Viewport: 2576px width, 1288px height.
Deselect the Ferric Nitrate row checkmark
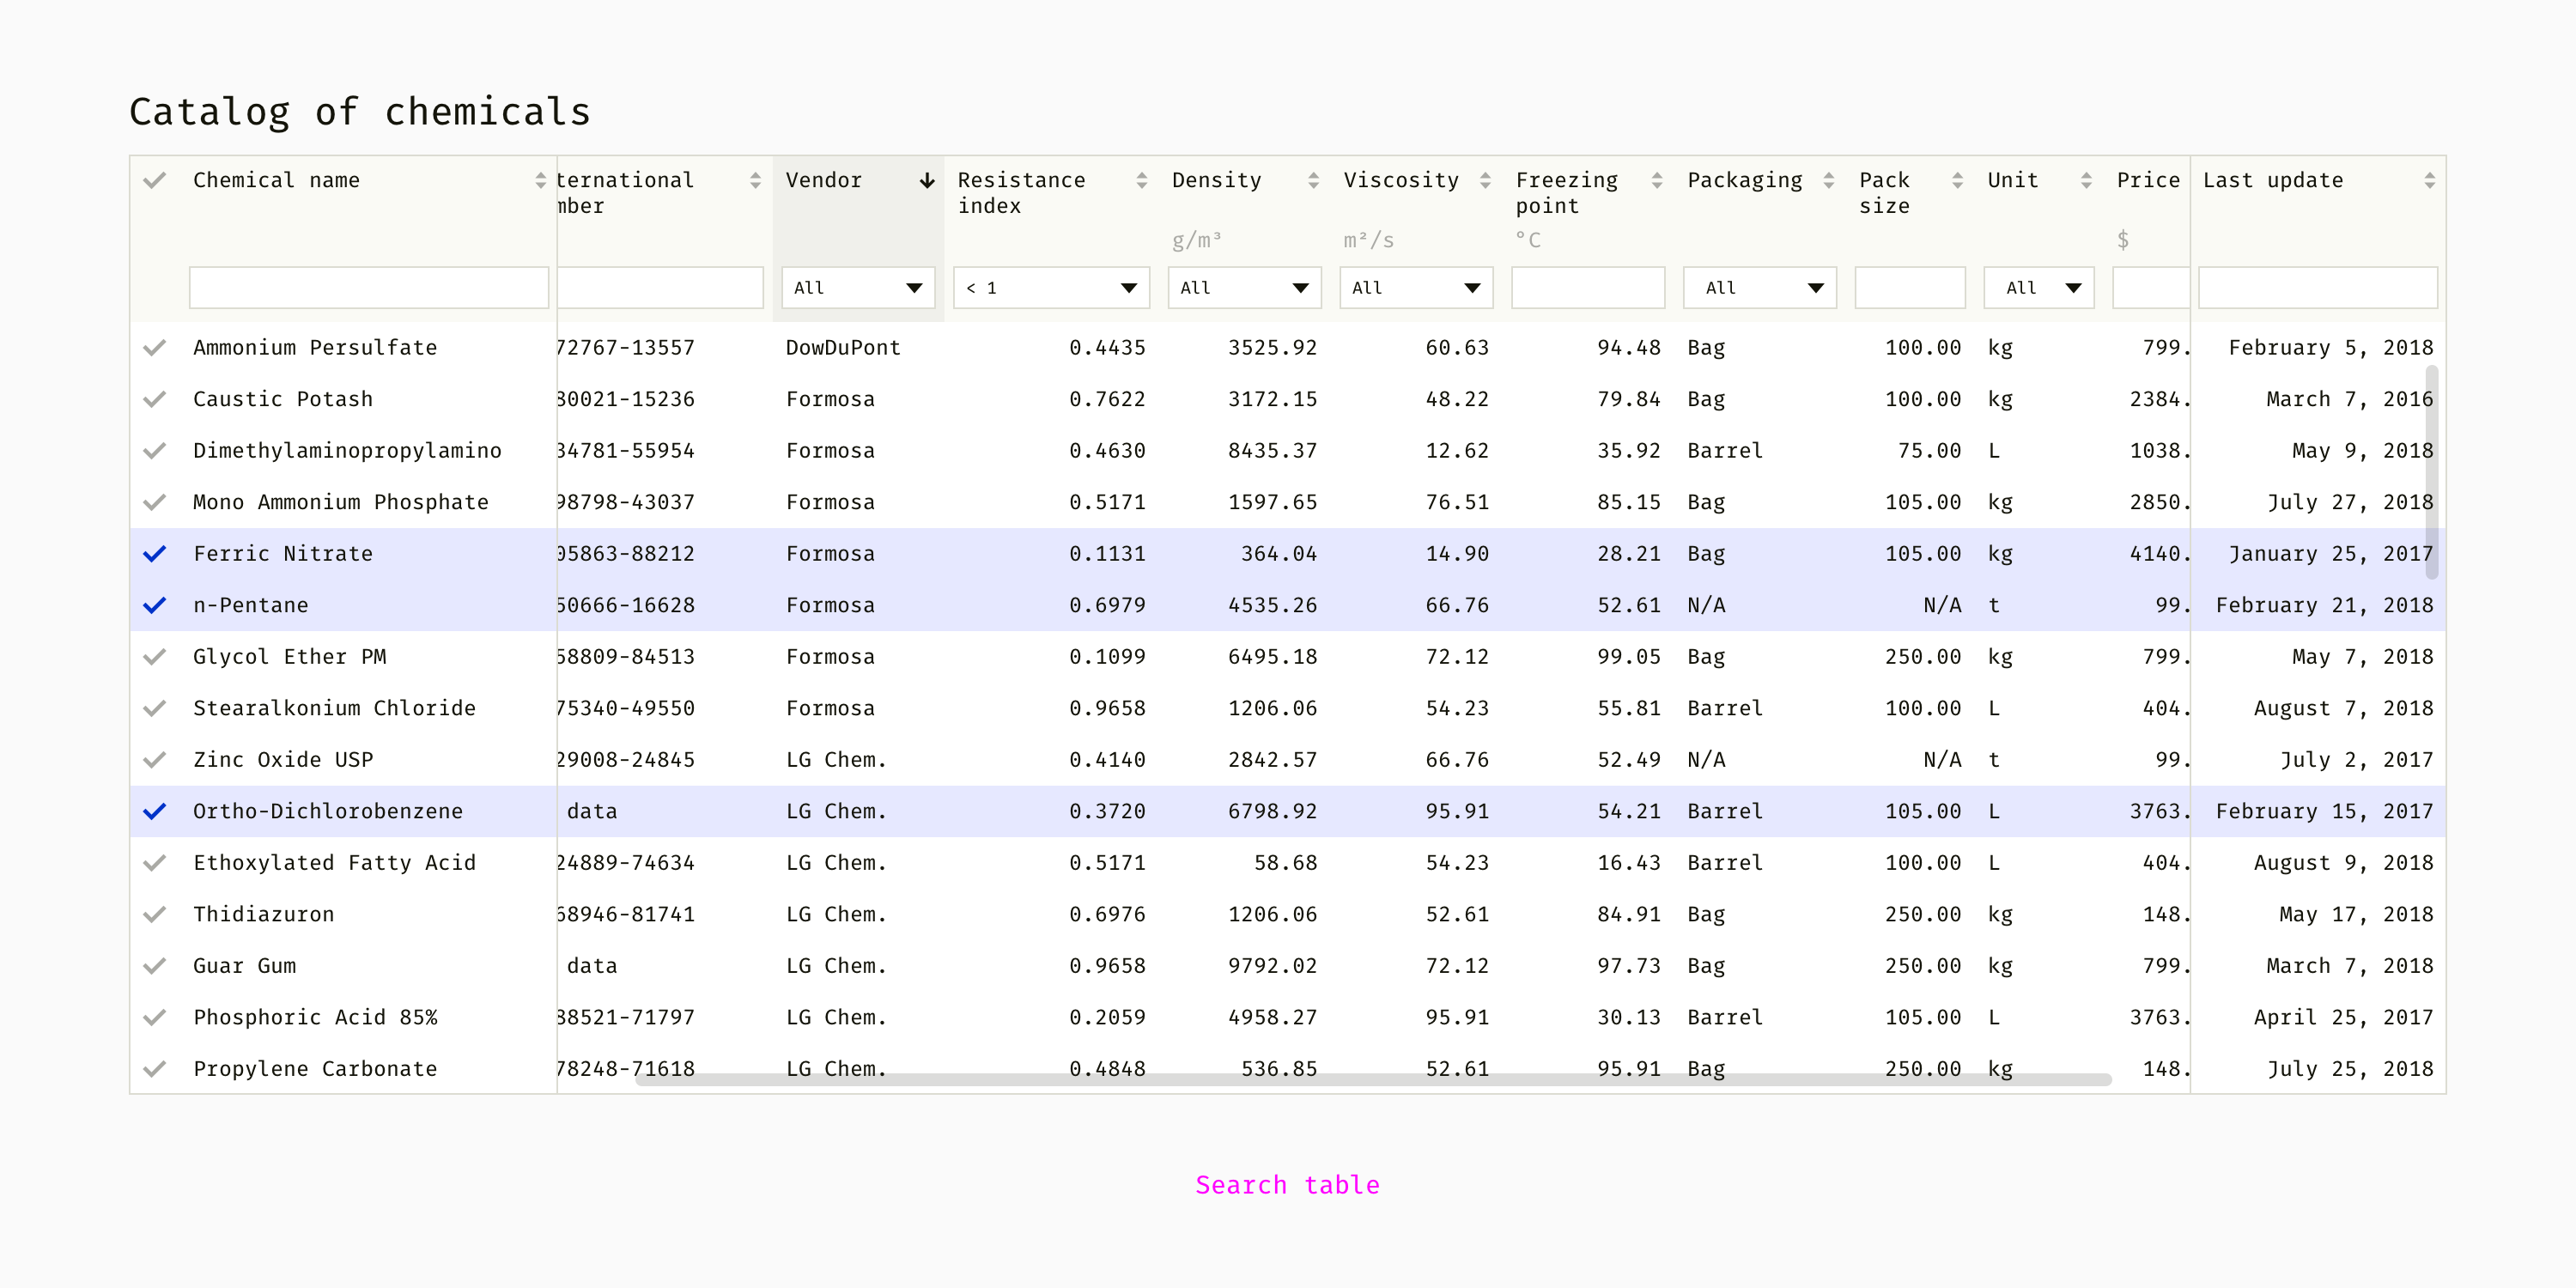click(x=154, y=553)
